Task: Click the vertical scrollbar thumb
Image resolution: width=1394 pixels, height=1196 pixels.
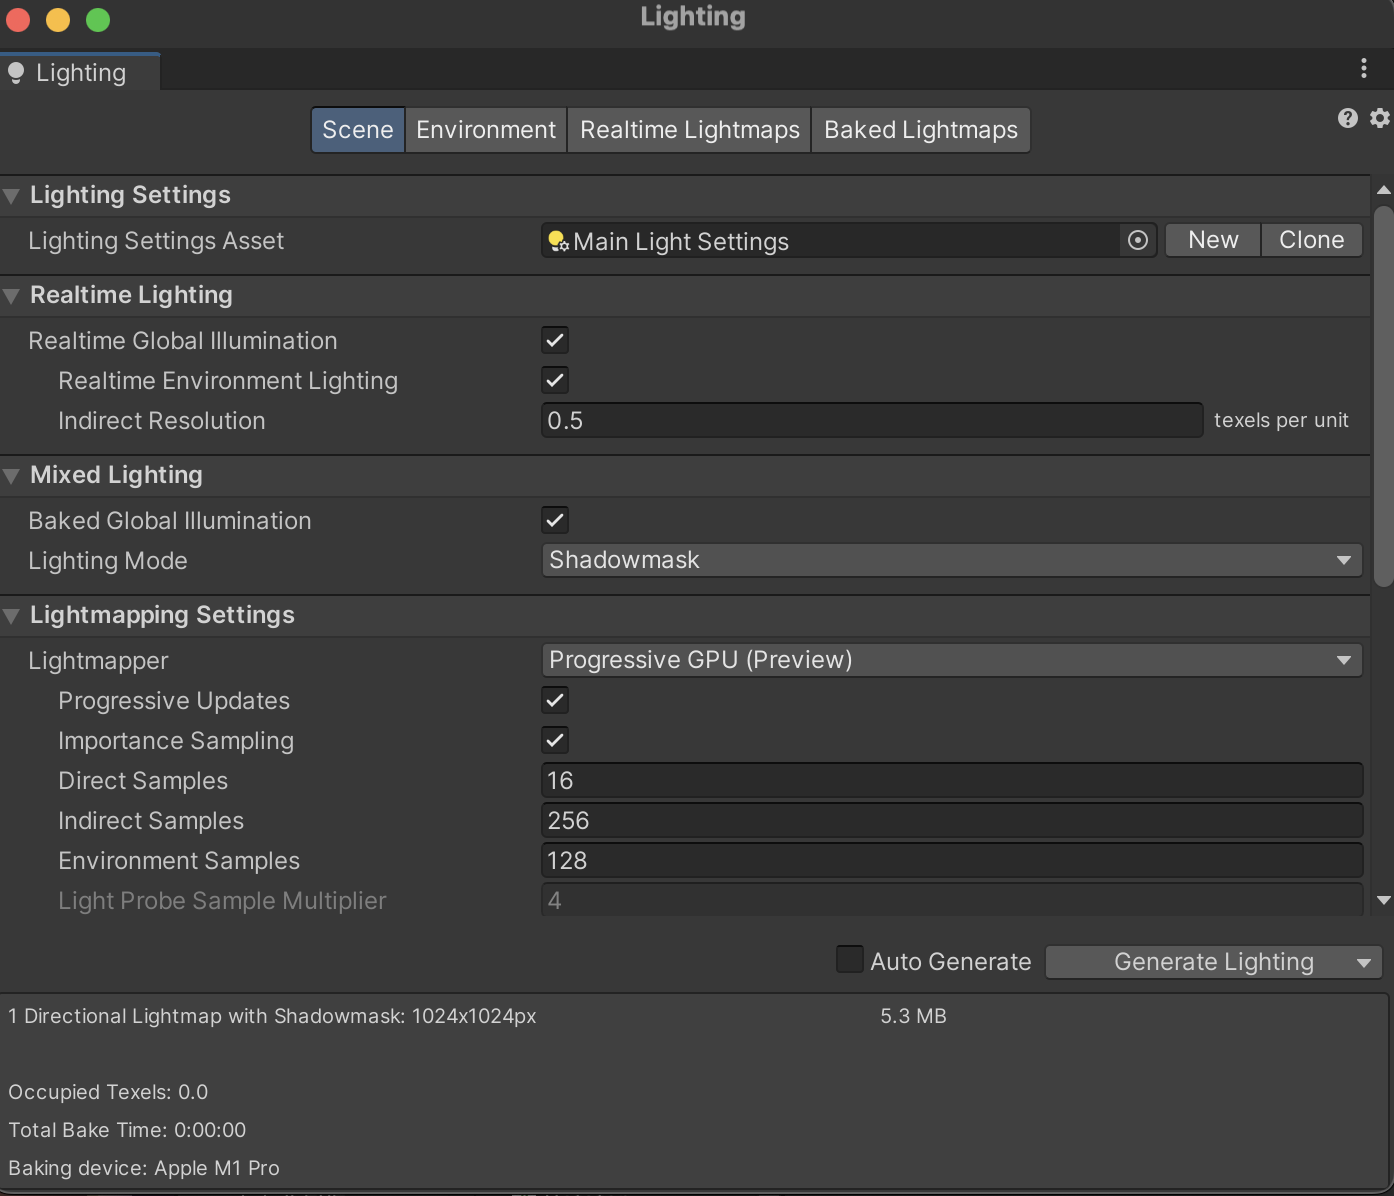Action: point(1383,396)
